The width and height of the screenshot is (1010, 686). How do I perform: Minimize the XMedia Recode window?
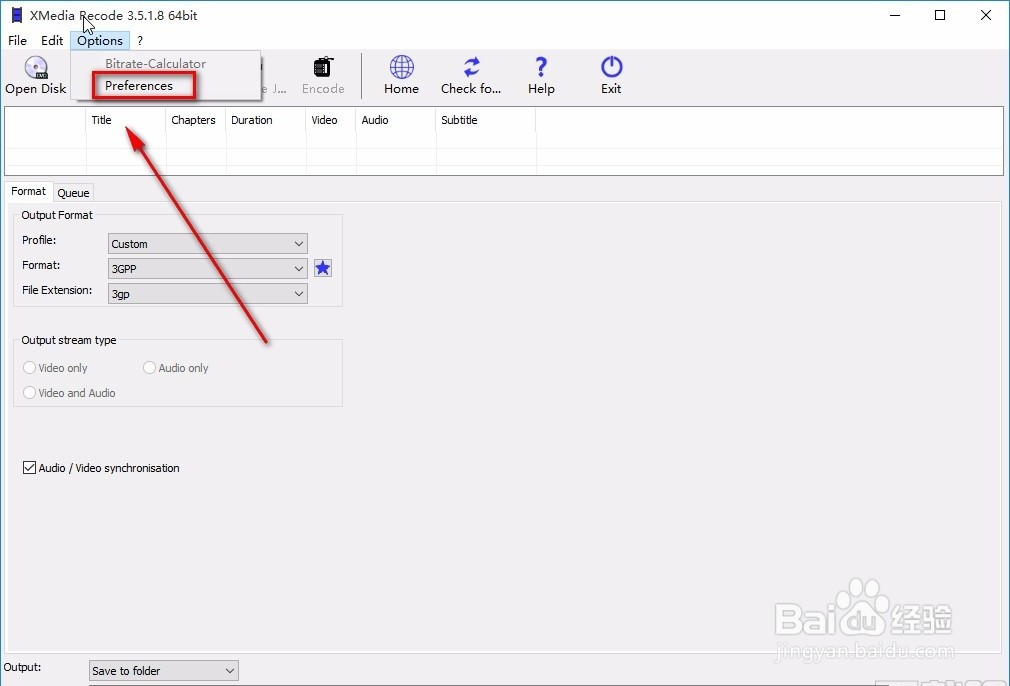pos(895,15)
